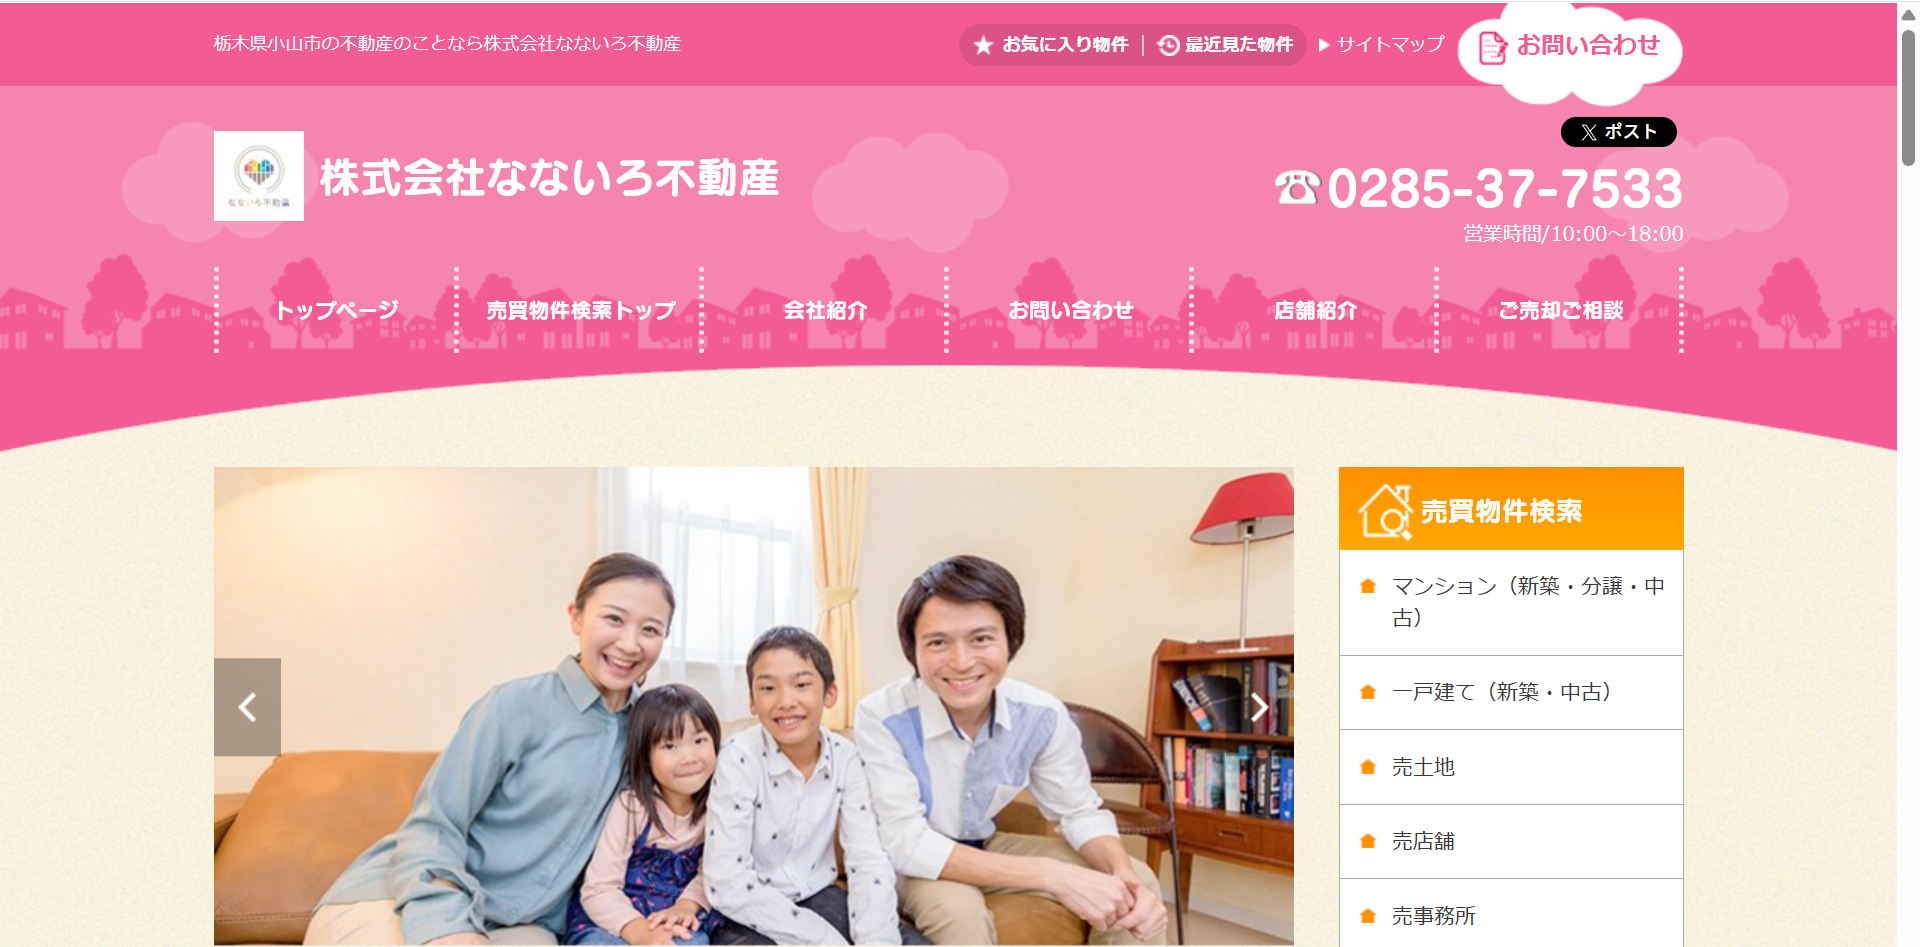Click the house search icon in 売買物件検索
Viewport: 1920px width, 947px height.
1385,512
